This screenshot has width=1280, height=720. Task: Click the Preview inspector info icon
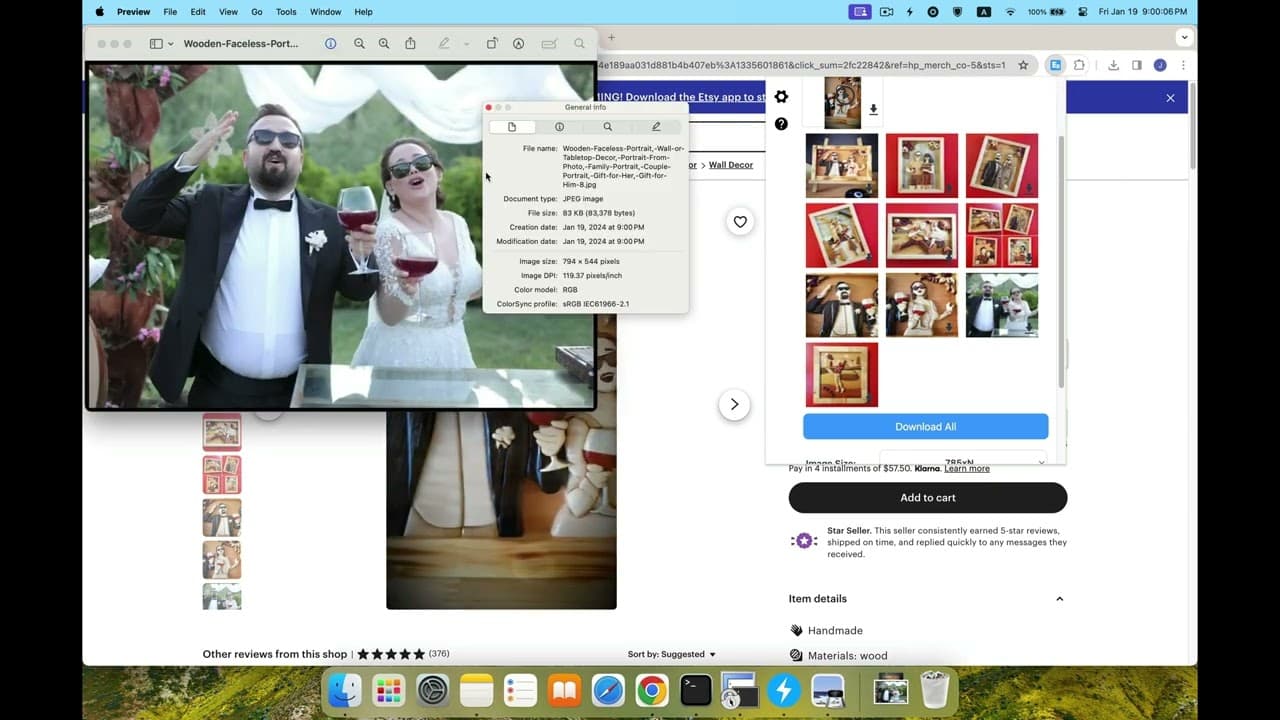point(330,44)
